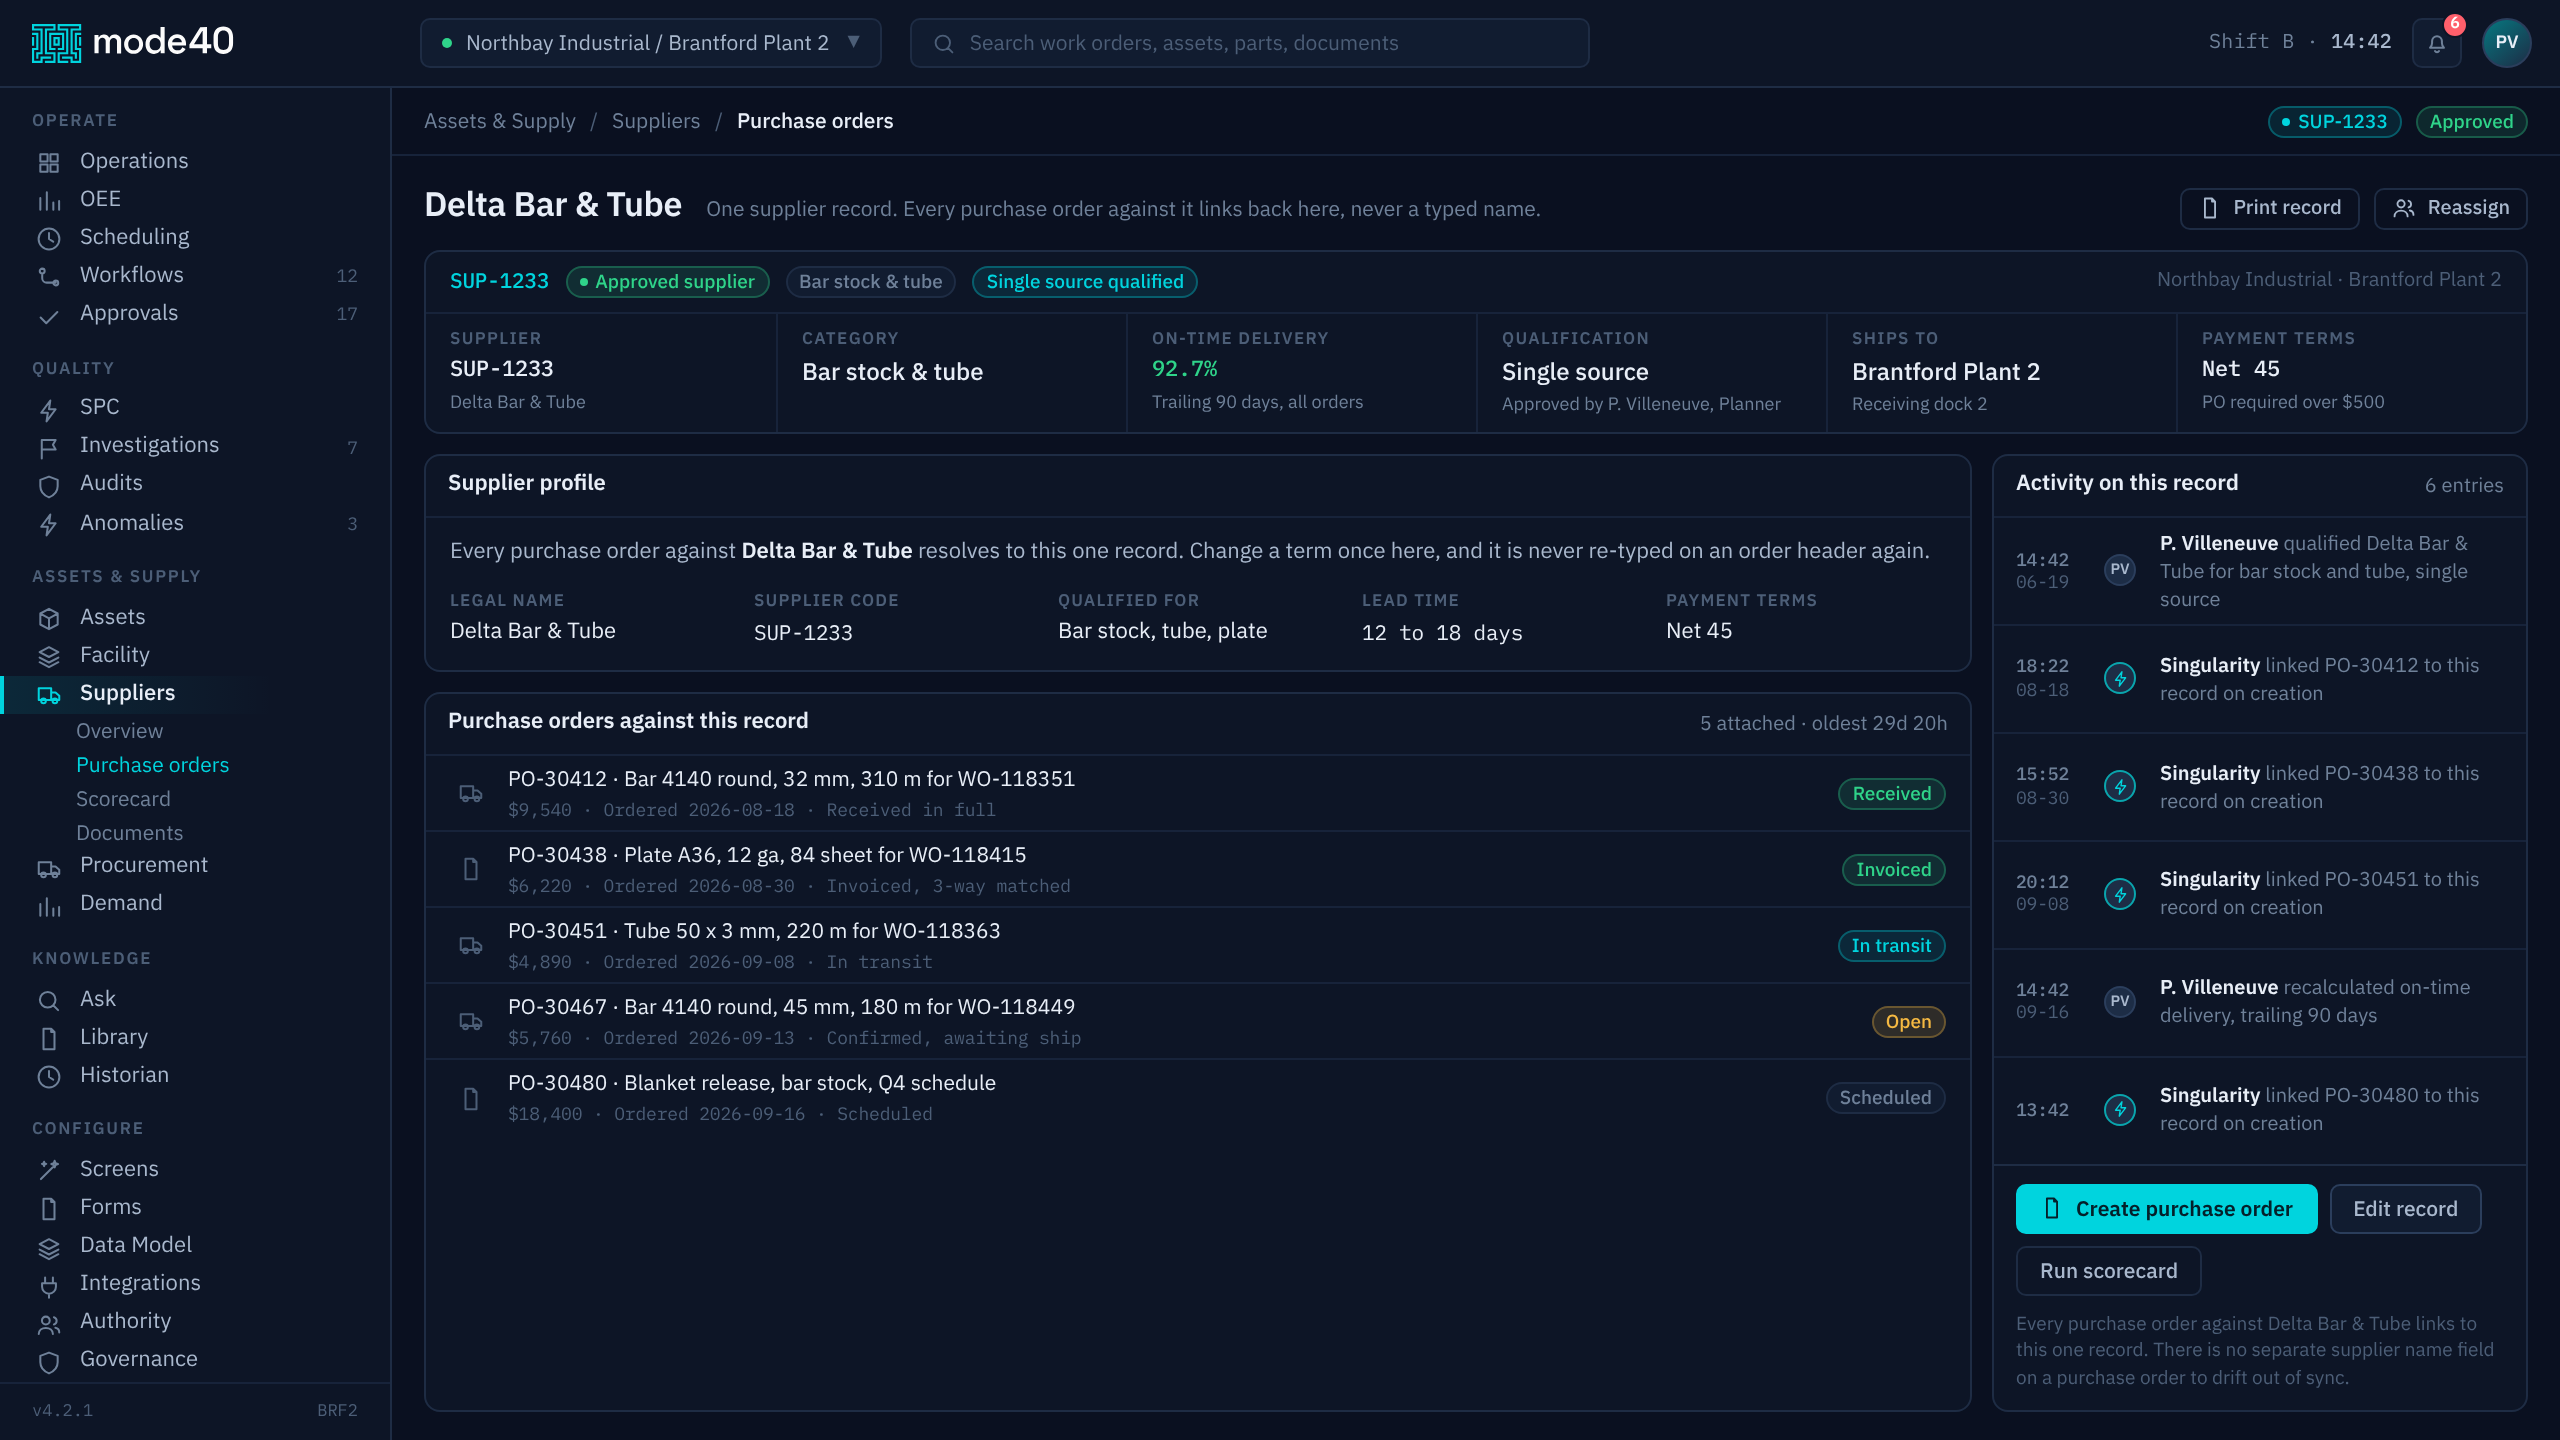Go to Scheduling in the sidebar
Screen dimensions: 2560x1440
[x=196, y=237]
